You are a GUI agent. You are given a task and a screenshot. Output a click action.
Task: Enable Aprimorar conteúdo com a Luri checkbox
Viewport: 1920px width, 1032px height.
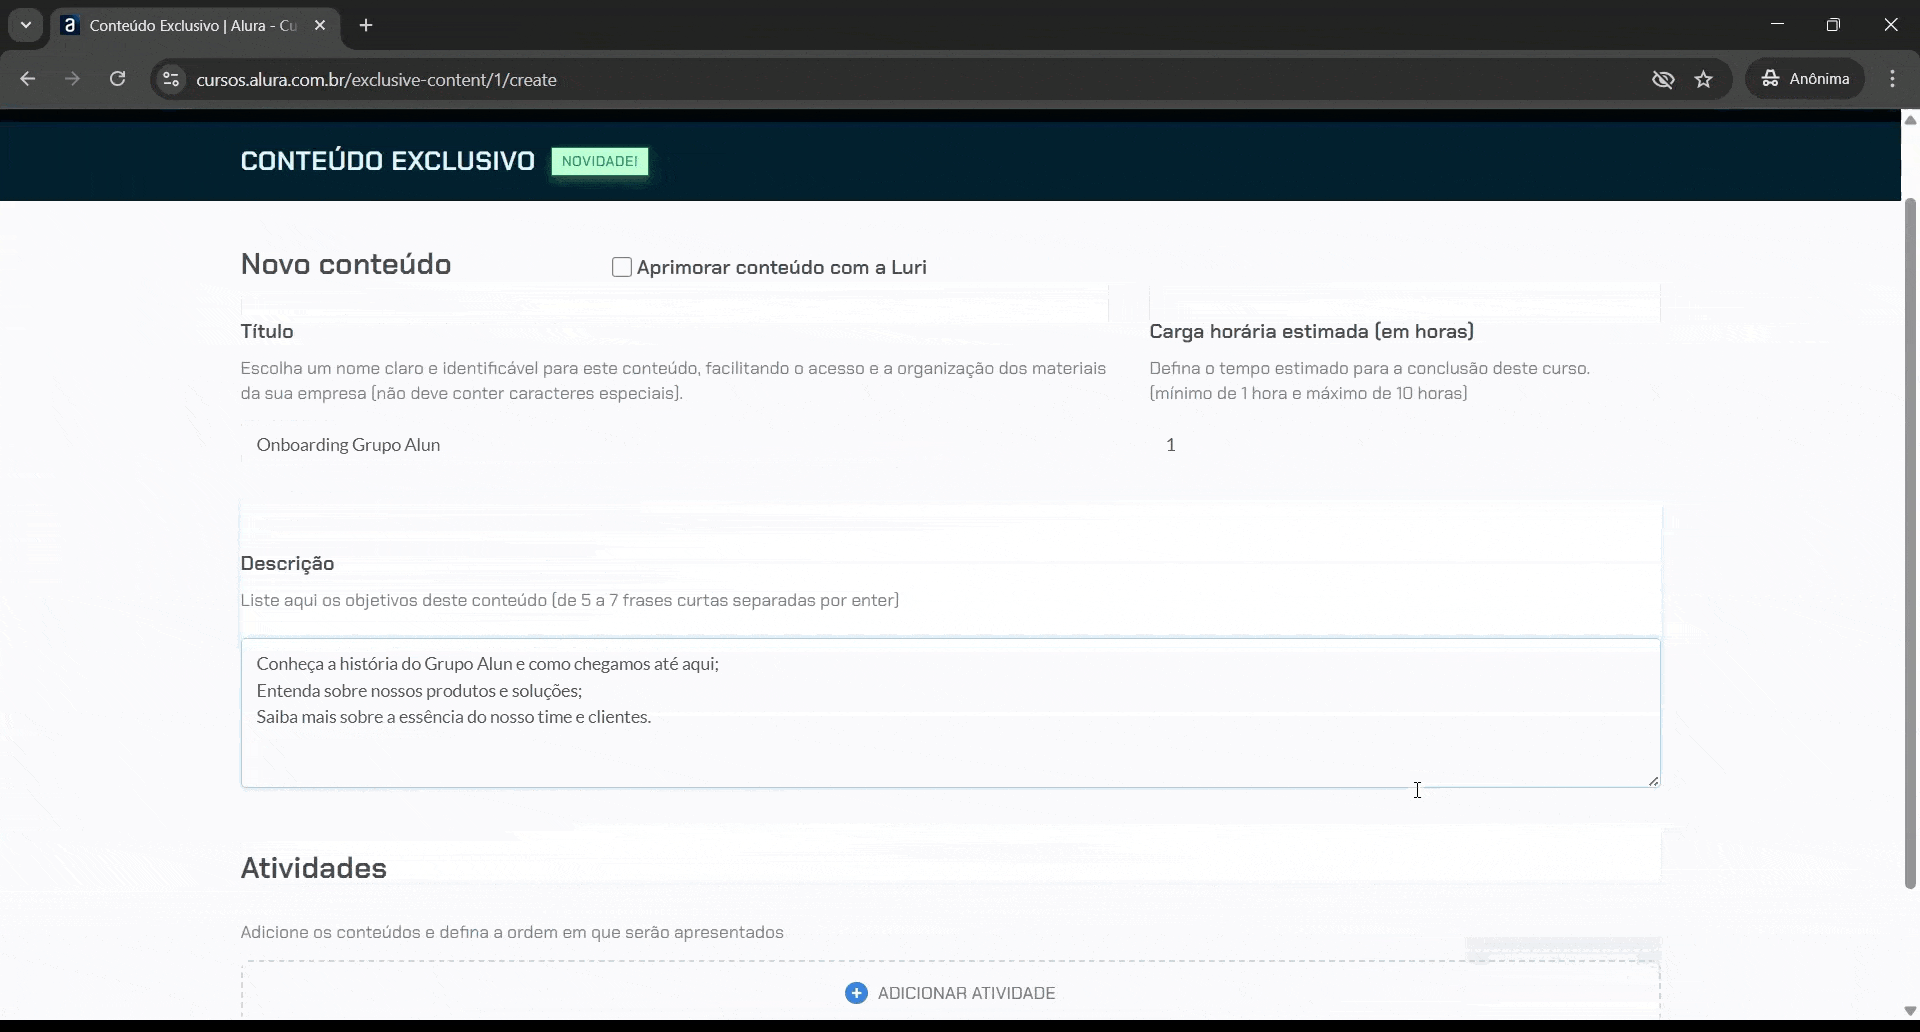click(622, 267)
